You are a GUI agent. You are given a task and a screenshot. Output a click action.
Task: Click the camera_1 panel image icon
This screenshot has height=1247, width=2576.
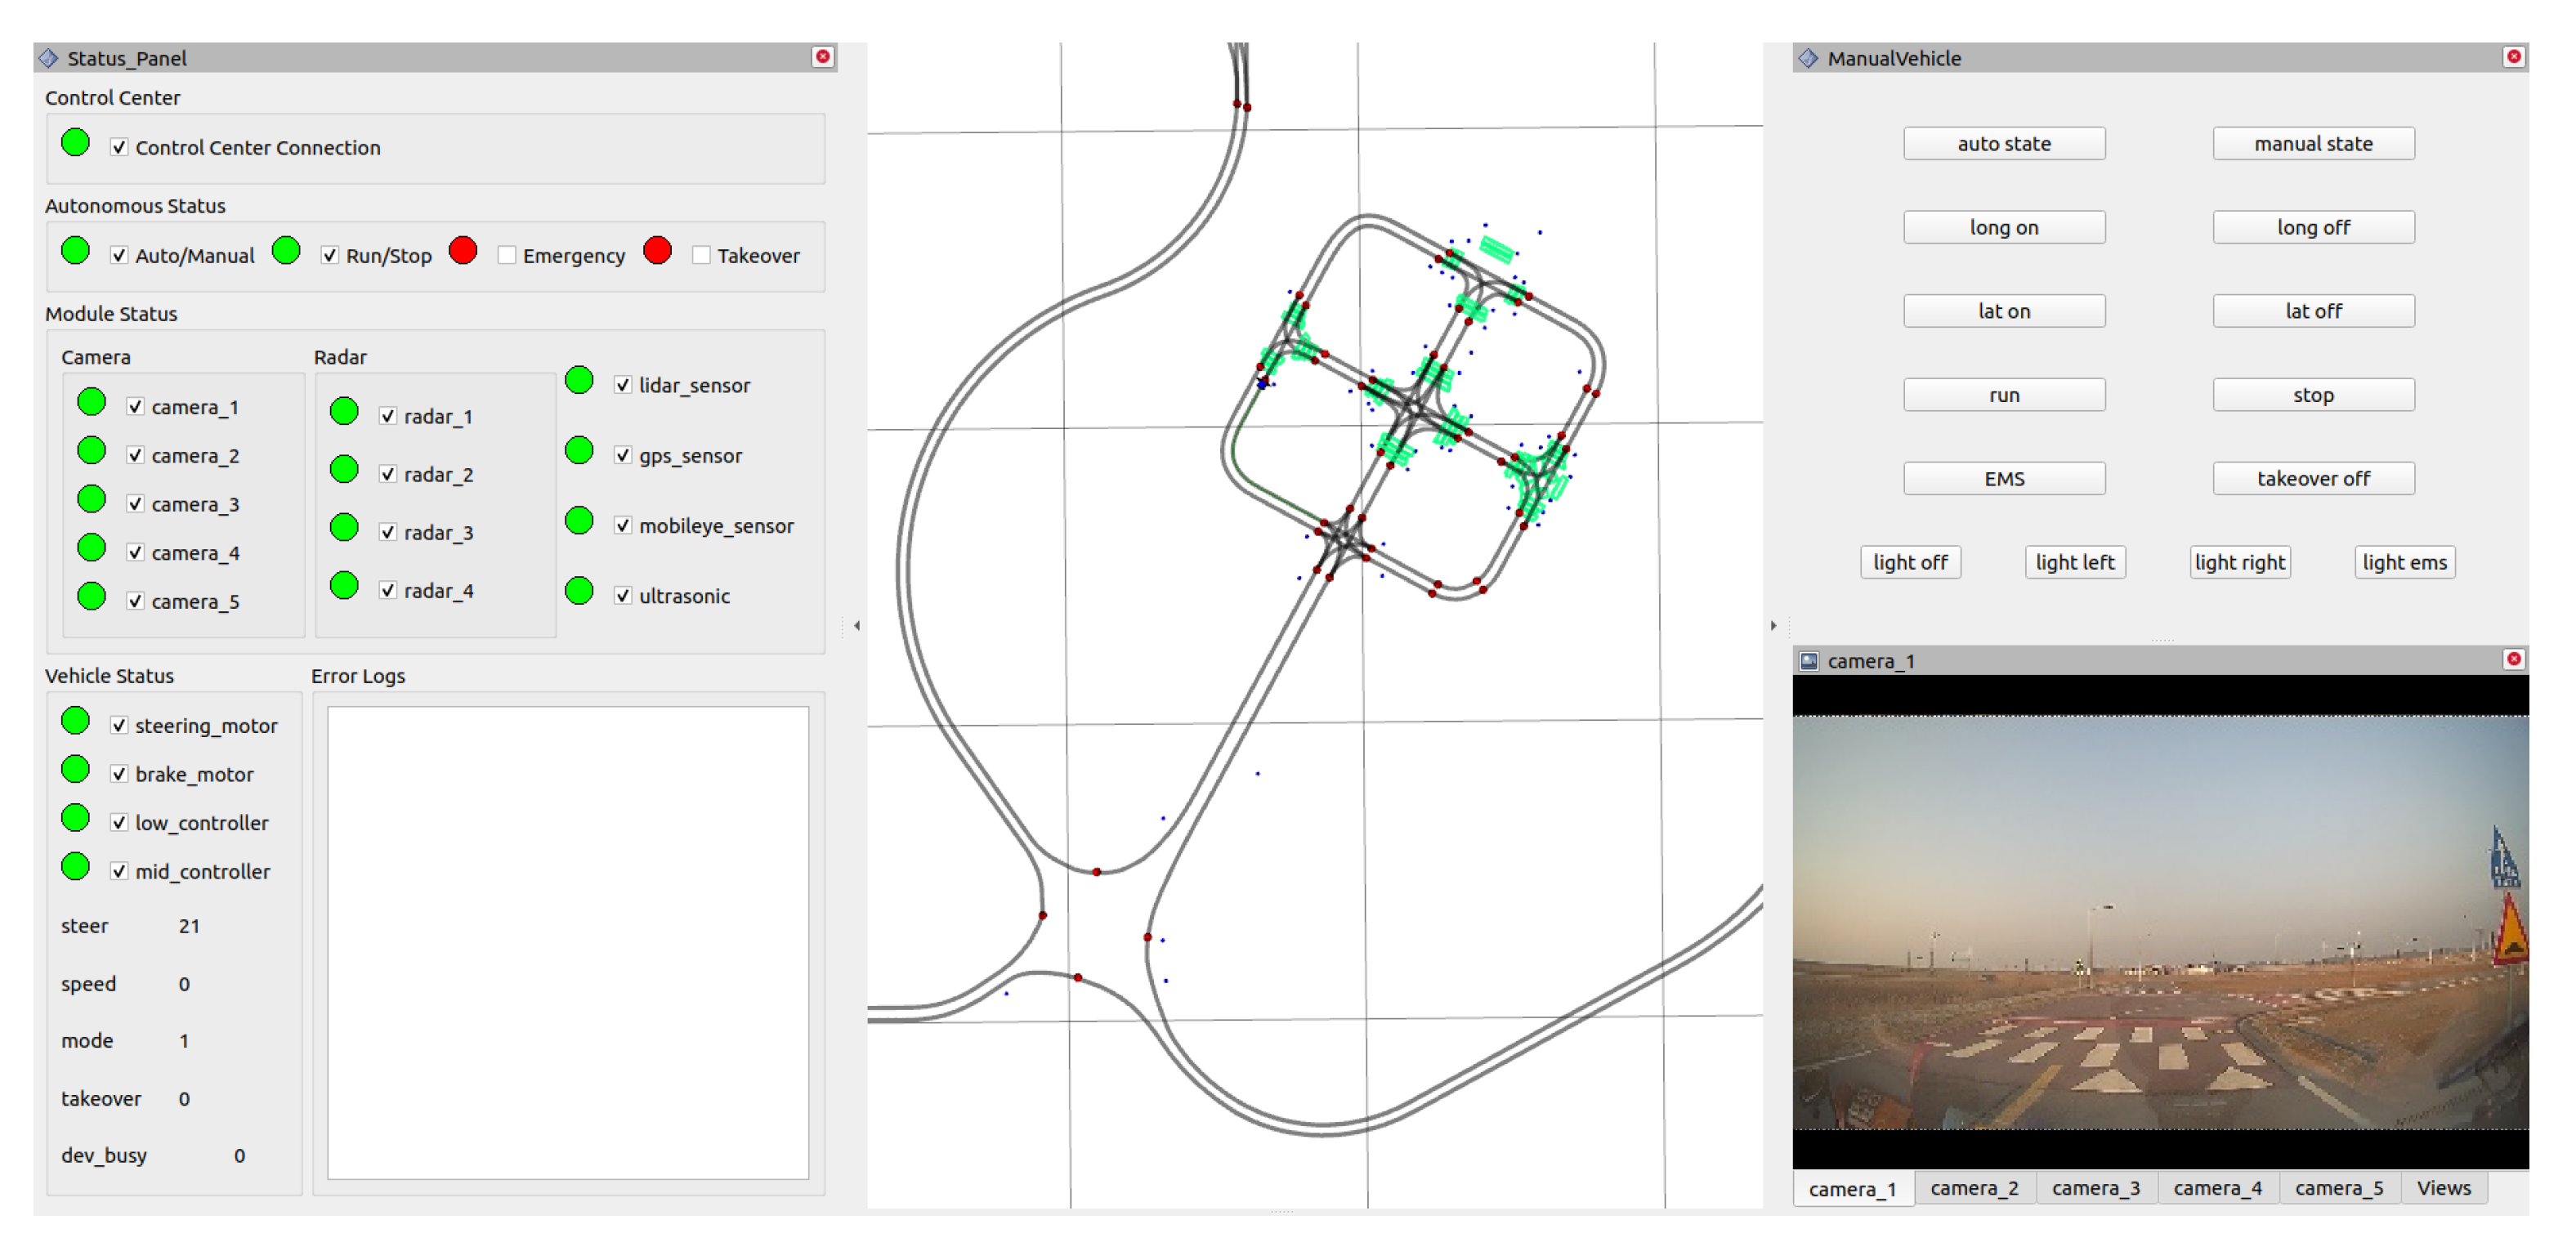[1808, 661]
